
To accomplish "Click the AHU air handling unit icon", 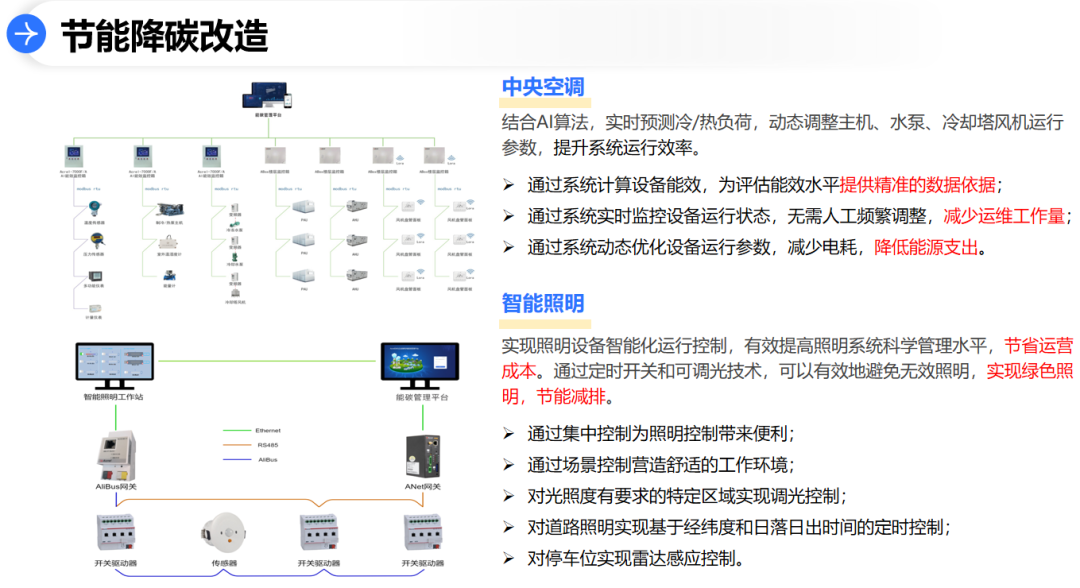I will [356, 208].
